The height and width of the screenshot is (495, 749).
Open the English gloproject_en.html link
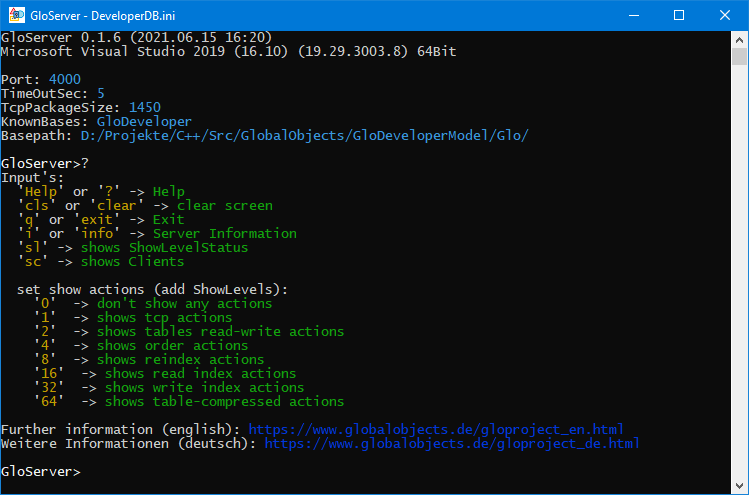click(x=436, y=429)
